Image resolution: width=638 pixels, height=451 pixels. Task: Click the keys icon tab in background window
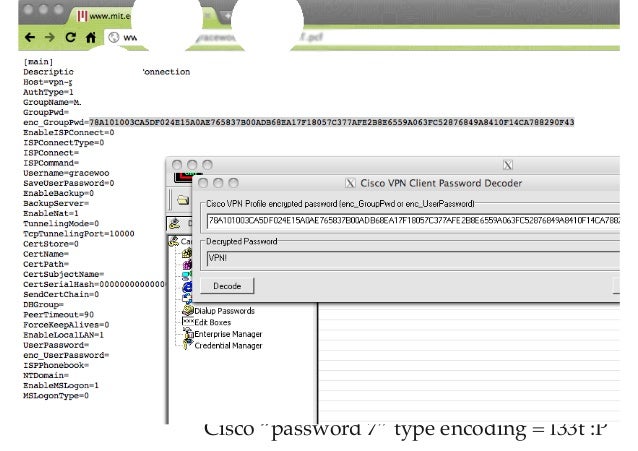[x=175, y=223]
